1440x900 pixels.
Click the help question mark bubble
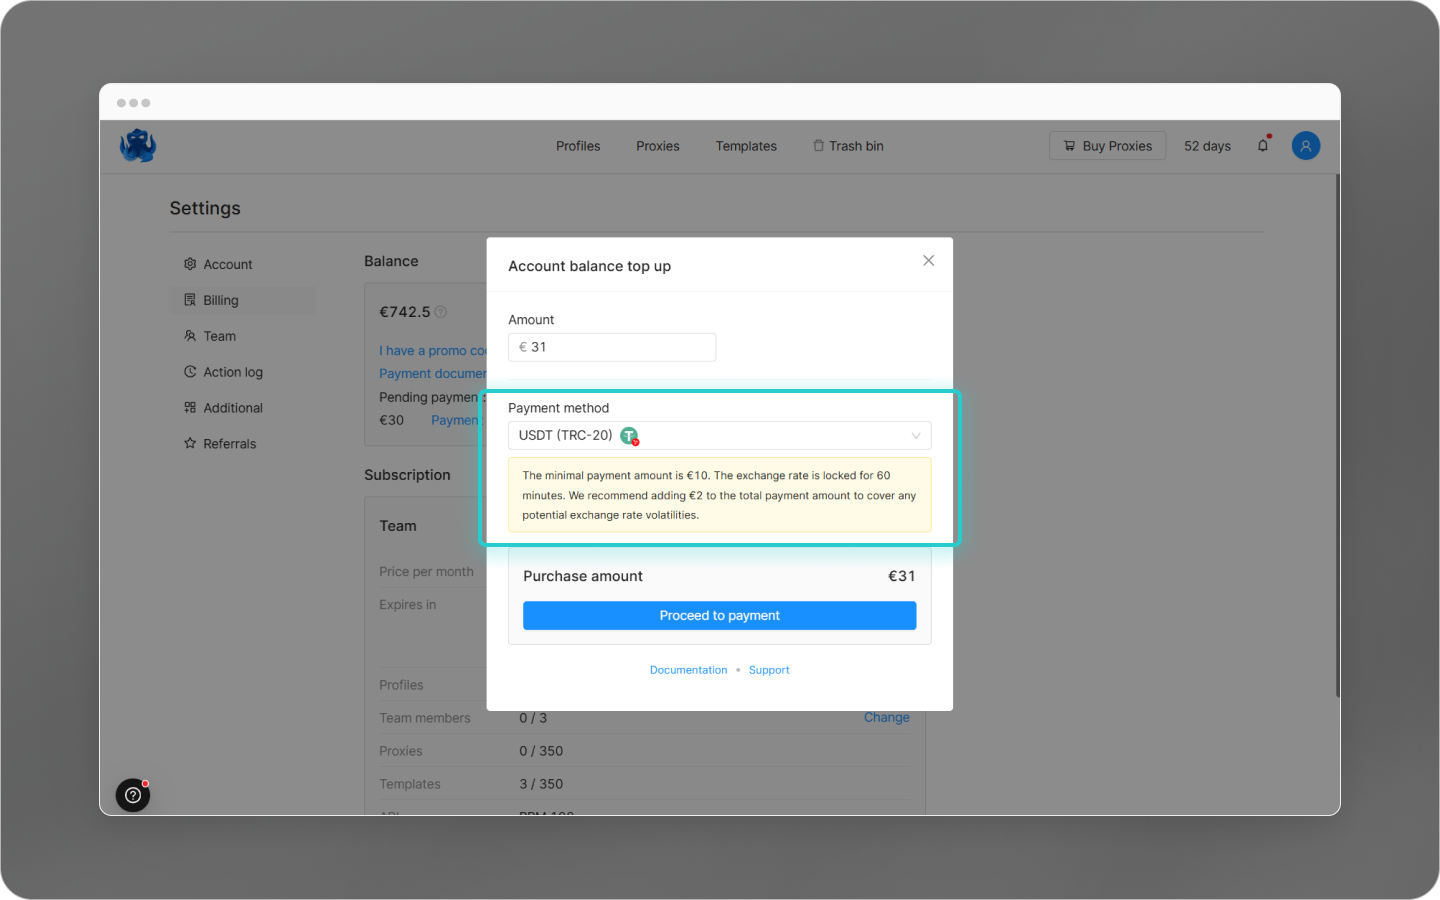click(x=133, y=795)
